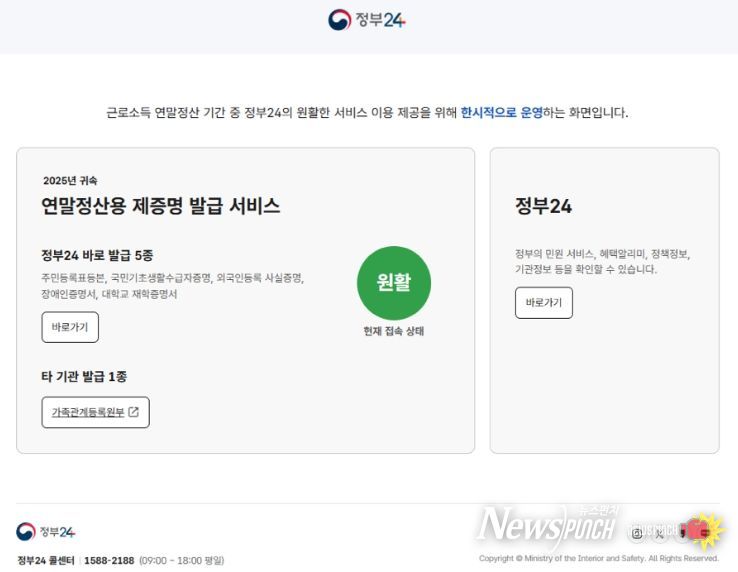Image resolution: width=738 pixels, height=572 pixels.
Task: Click the green 원활 status circle
Action: pyautogui.click(x=394, y=283)
